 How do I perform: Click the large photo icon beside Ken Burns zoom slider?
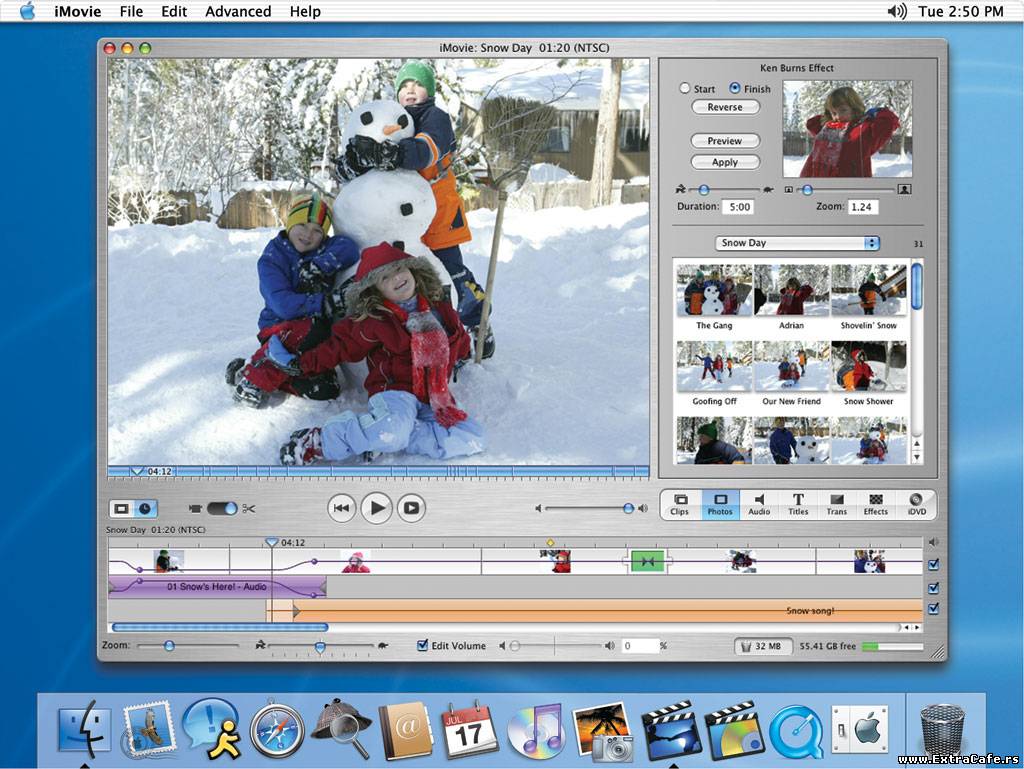[904, 189]
